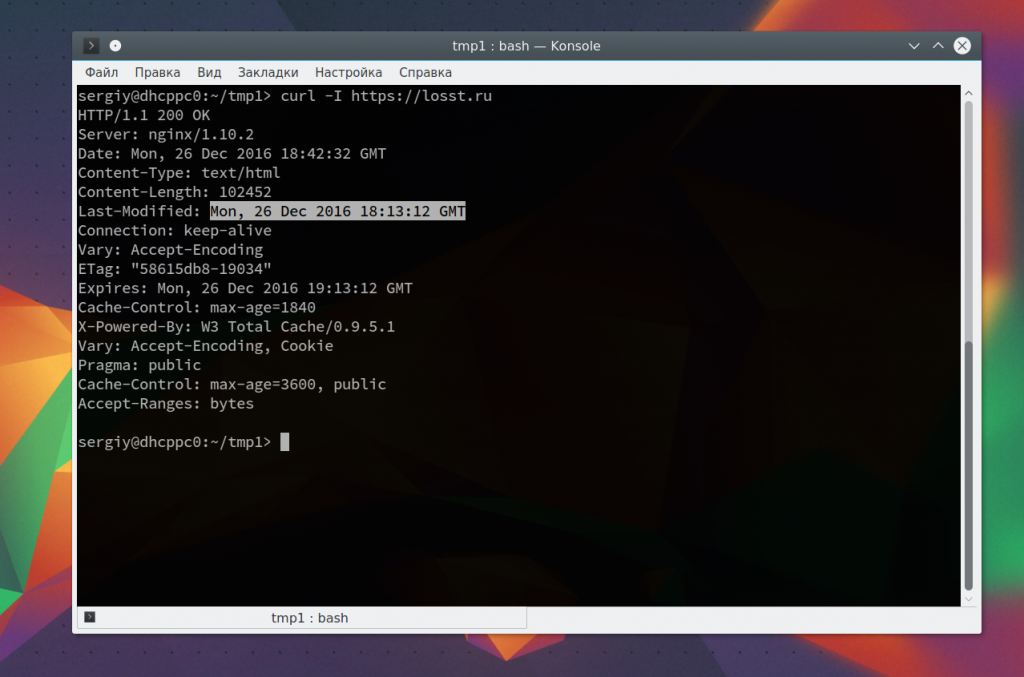
Task: Minimize window using down chevron
Action: pos(914,46)
